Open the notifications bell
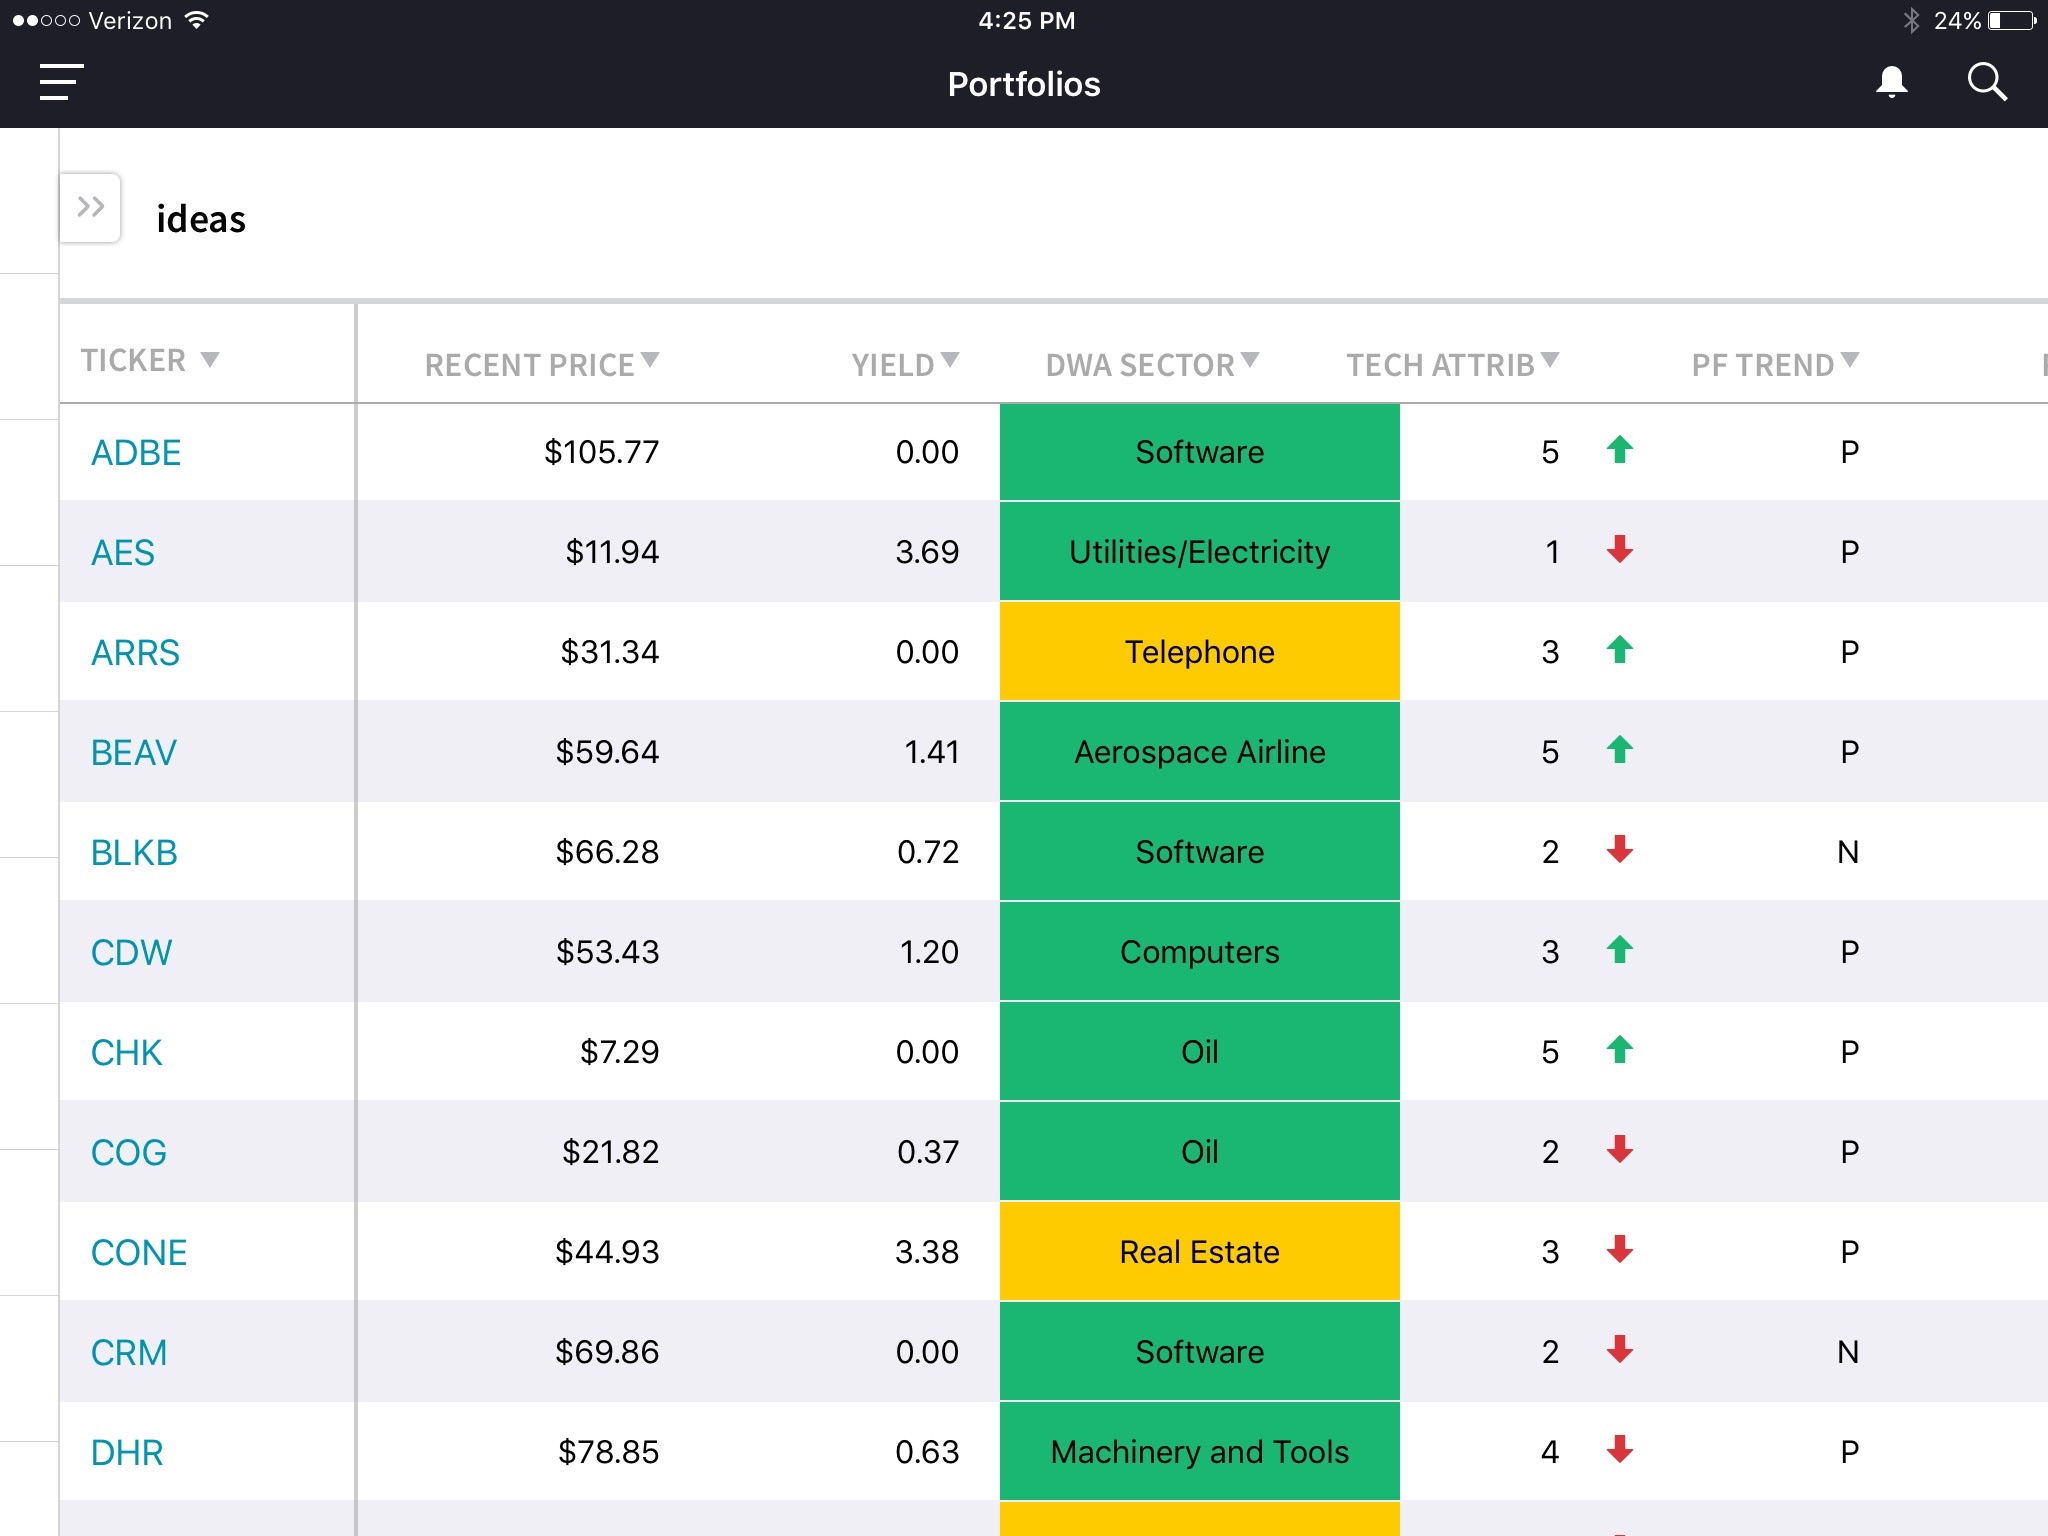 [x=1891, y=82]
